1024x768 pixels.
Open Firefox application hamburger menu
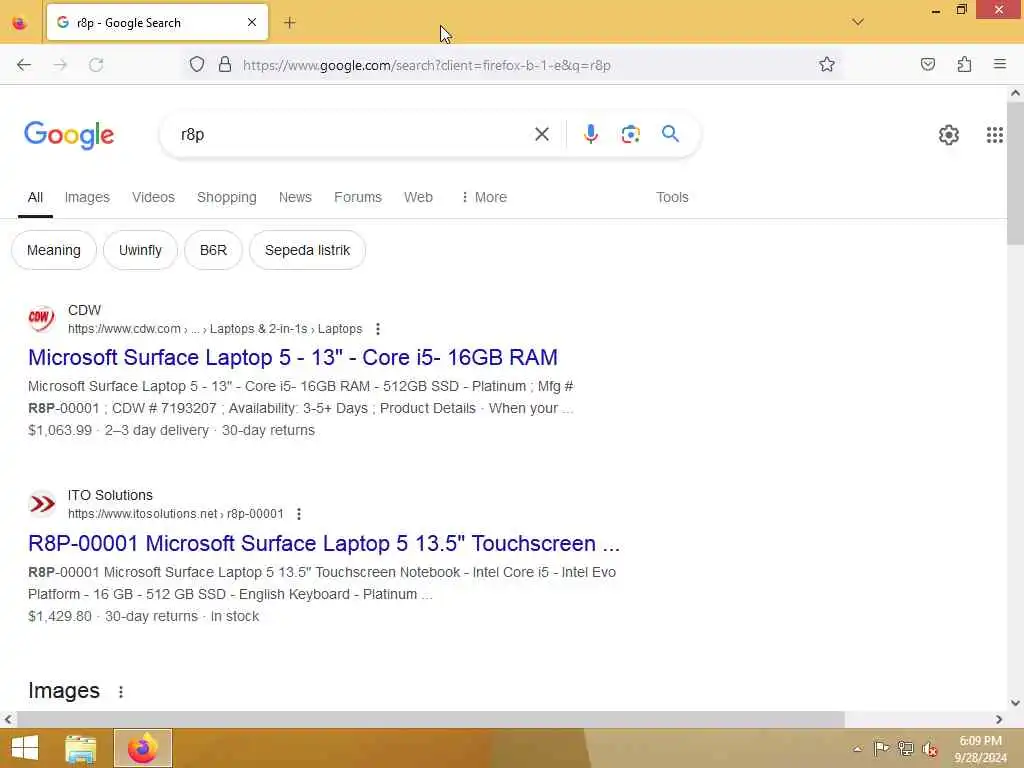pyautogui.click(x=999, y=64)
